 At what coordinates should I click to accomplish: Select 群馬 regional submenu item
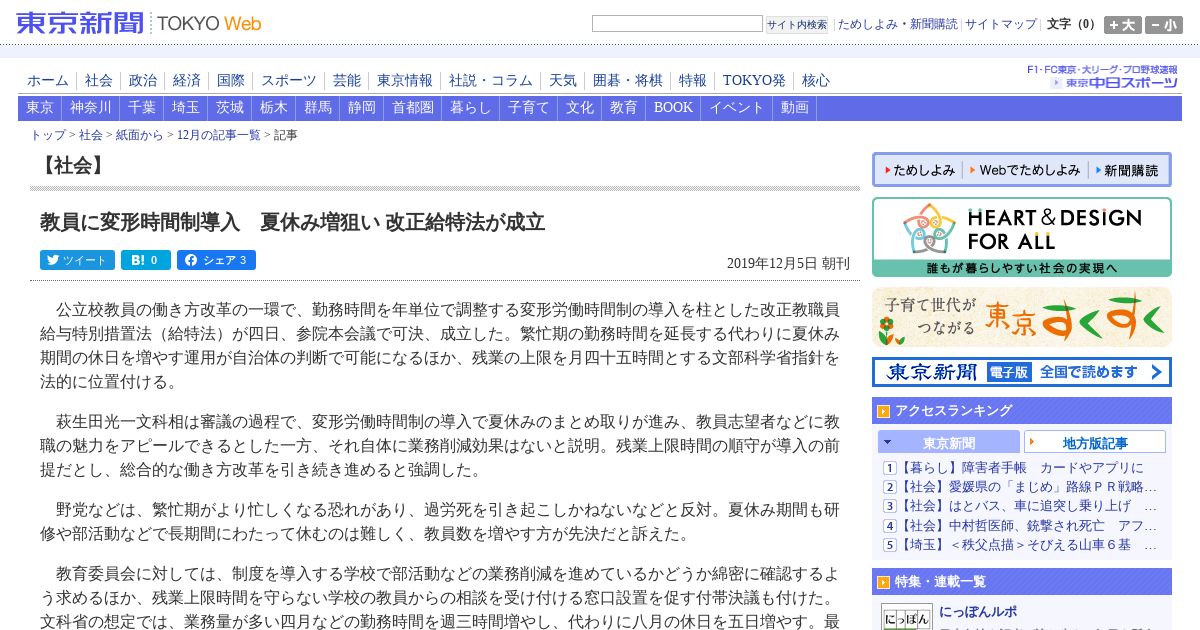(x=318, y=108)
